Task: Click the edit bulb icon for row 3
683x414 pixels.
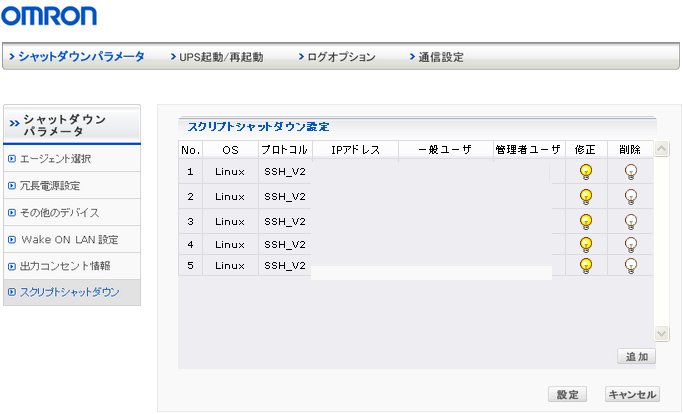Action: point(586,221)
